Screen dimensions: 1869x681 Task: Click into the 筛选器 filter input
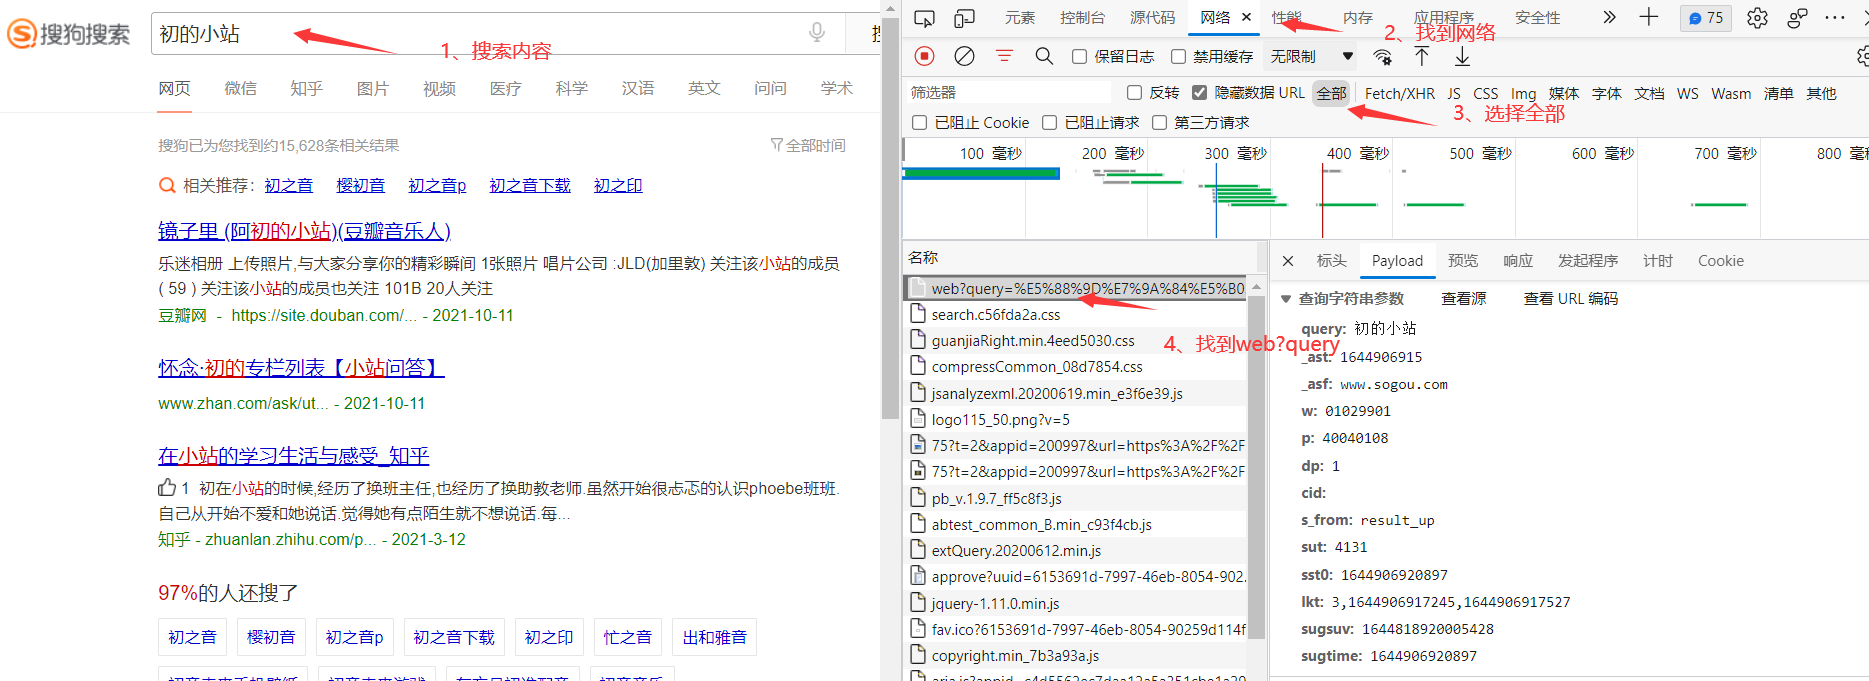tap(1008, 93)
